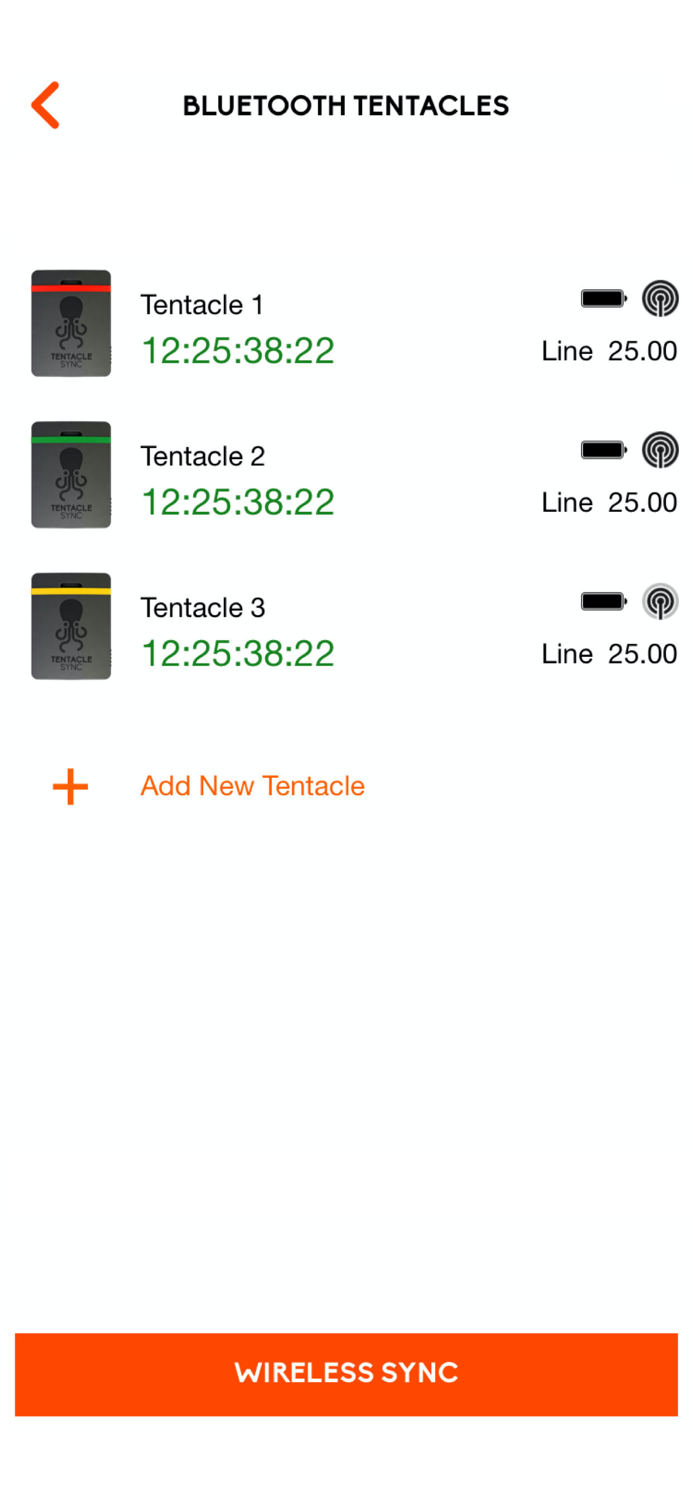Open the Bluetooth Tentacles screen title
The width and height of the screenshot is (693, 1500).
tap(346, 105)
